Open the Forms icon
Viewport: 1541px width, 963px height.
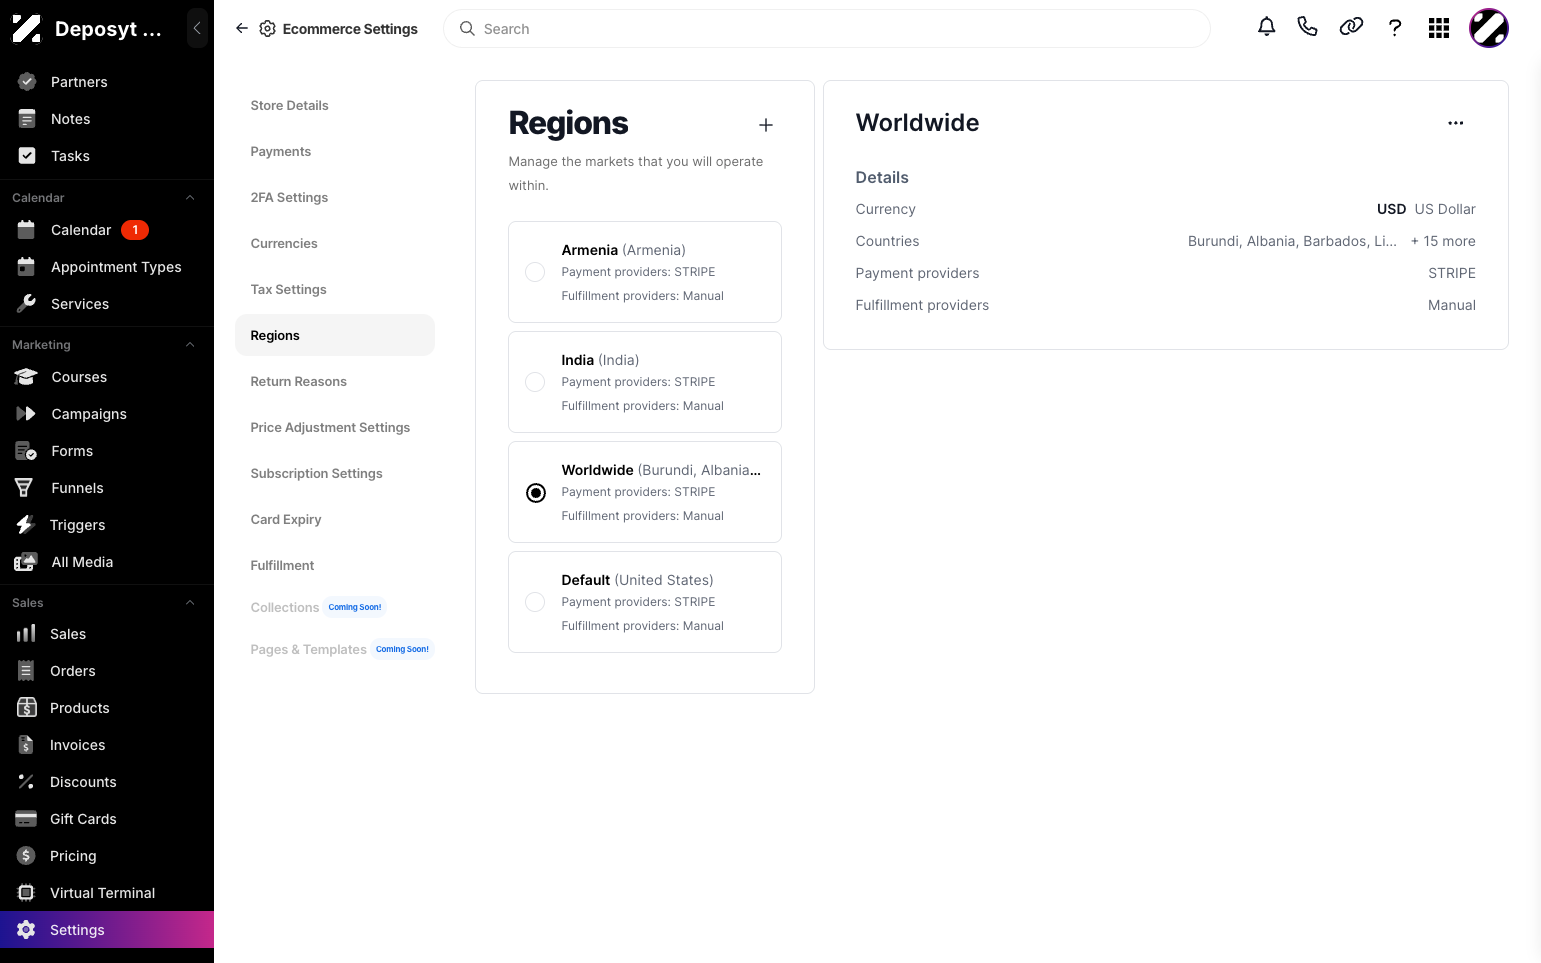pos(27,451)
